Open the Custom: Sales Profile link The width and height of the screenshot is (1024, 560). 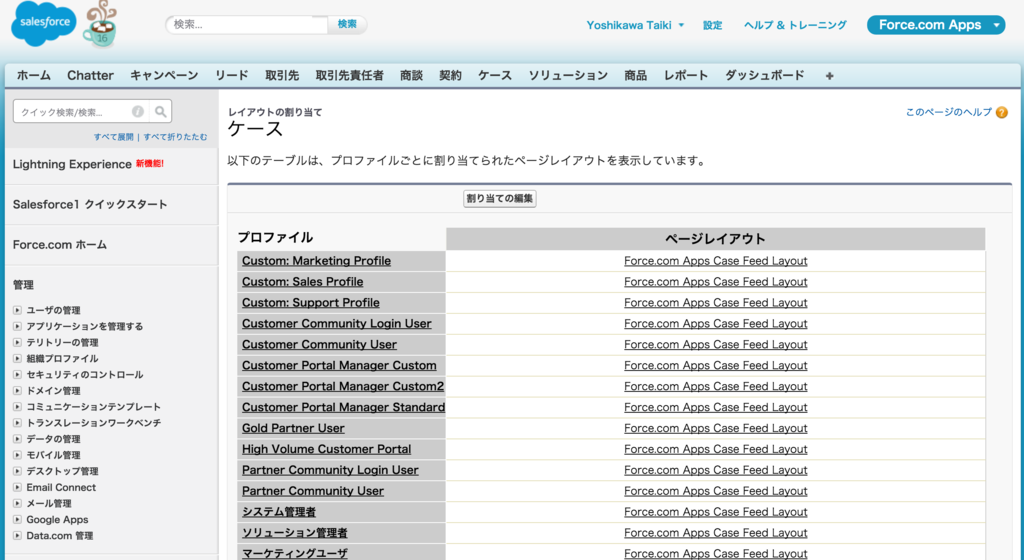[302, 282]
